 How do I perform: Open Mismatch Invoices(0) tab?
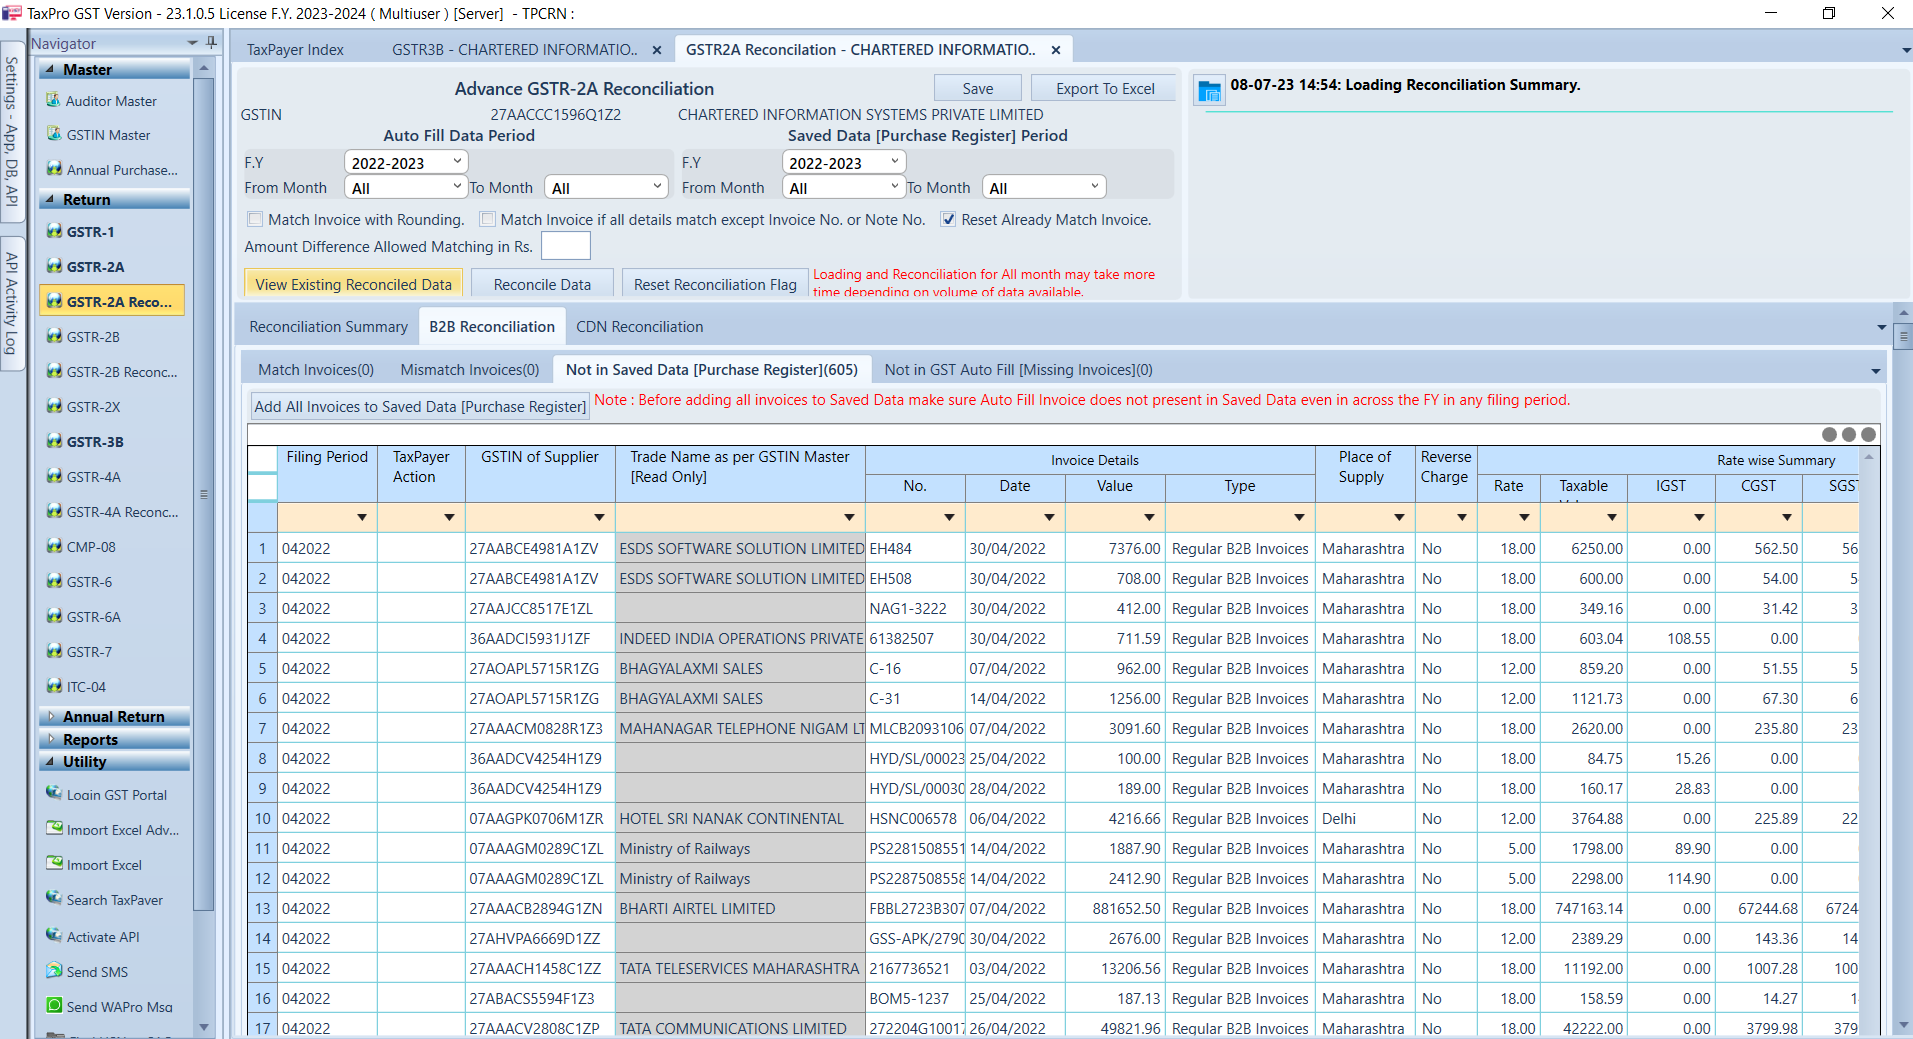coord(470,370)
